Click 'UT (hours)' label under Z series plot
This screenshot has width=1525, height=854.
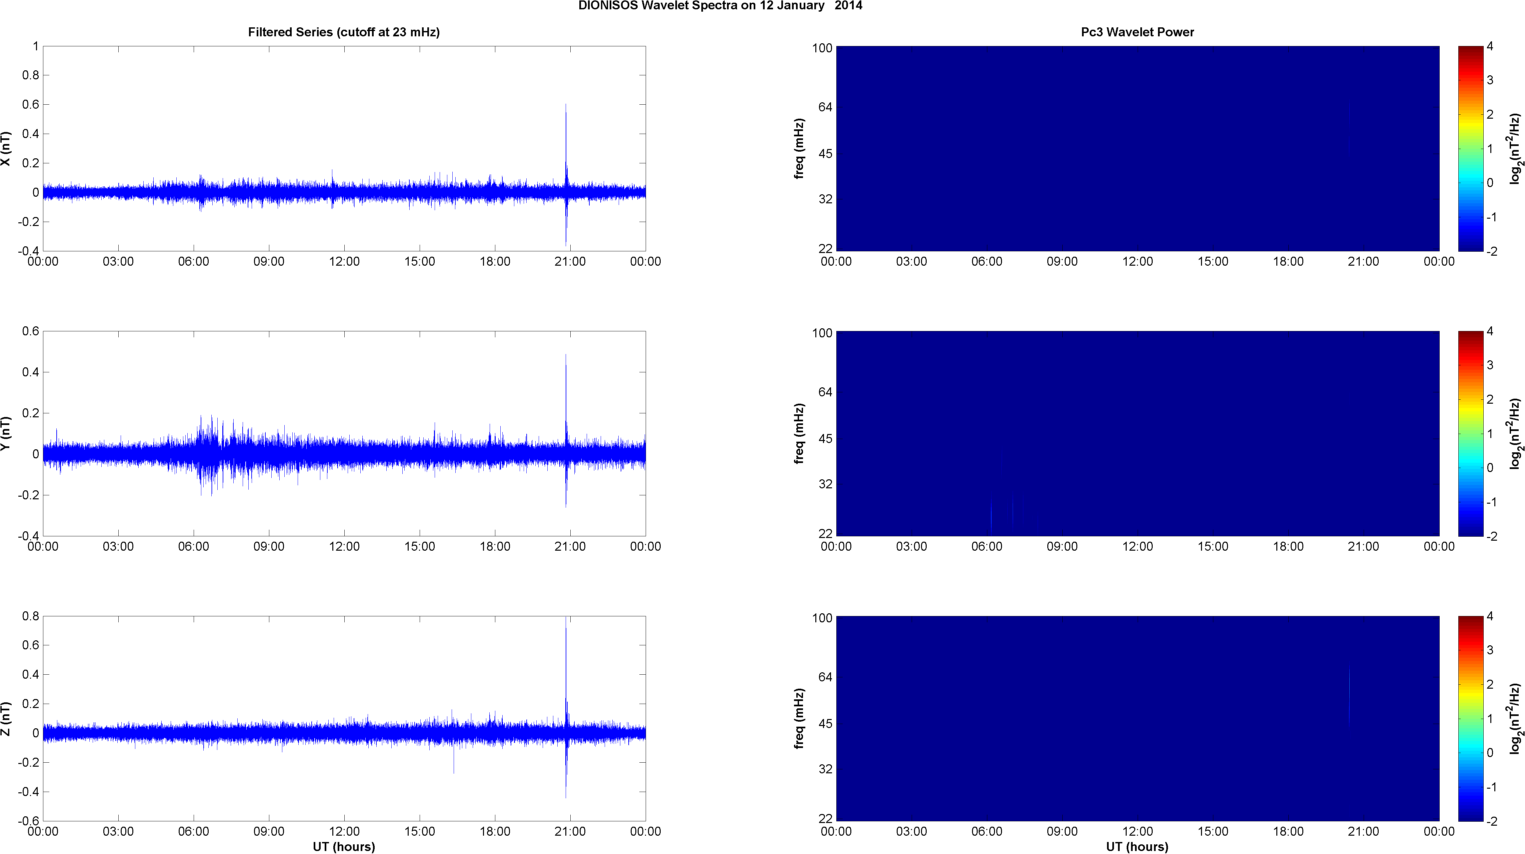344,846
